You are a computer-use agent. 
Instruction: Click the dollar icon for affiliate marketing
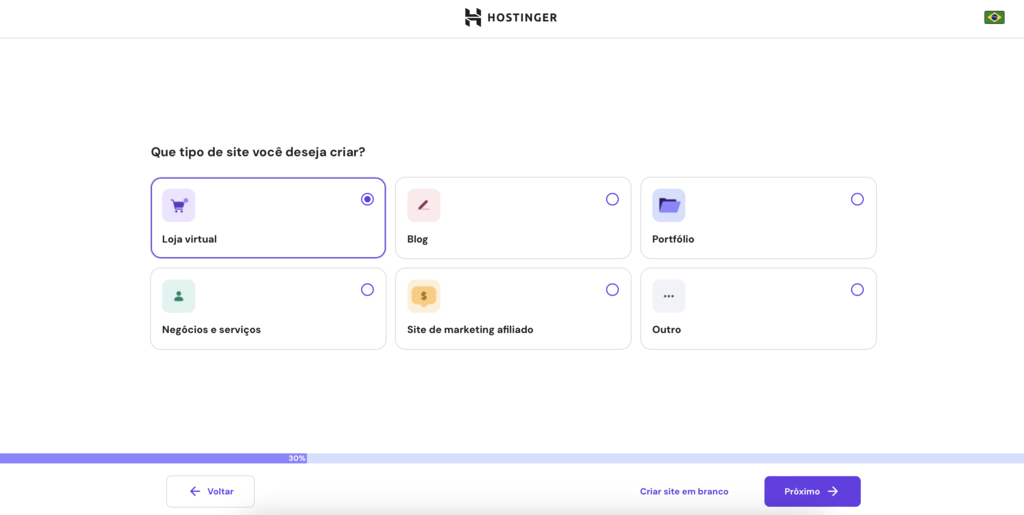click(423, 296)
